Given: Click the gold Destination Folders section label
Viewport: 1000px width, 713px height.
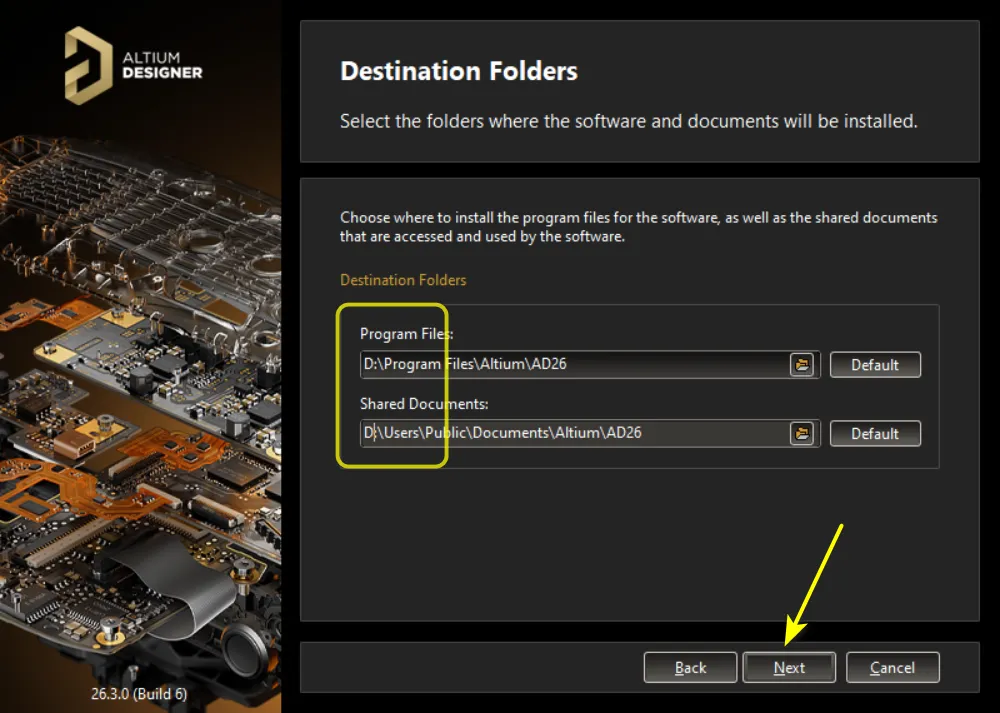Looking at the screenshot, I should pos(403,280).
